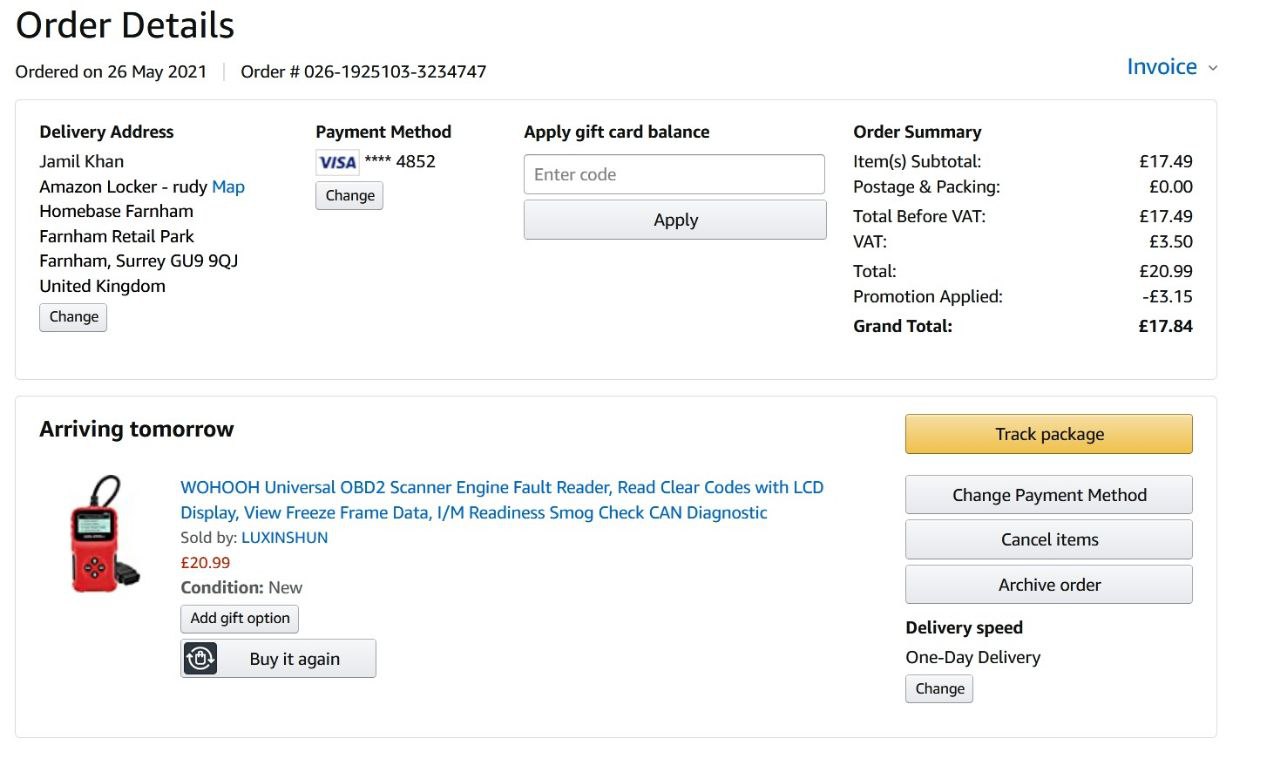Click the Buy it again cart icon

click(x=201, y=659)
